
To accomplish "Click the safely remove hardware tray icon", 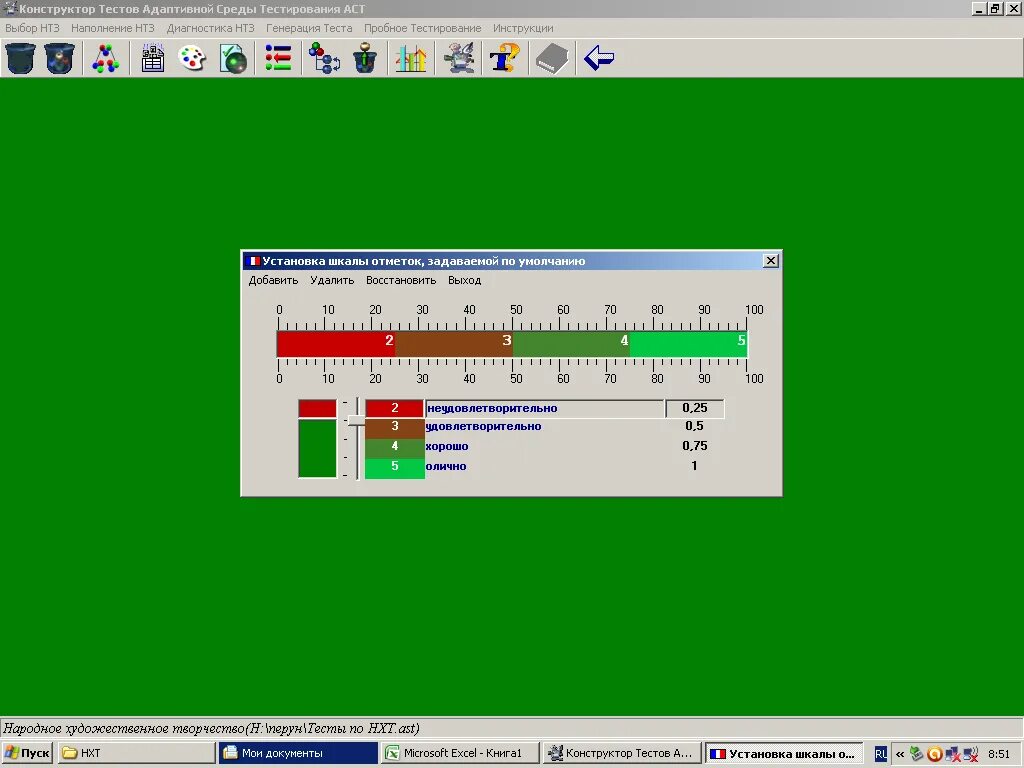I will (917, 754).
